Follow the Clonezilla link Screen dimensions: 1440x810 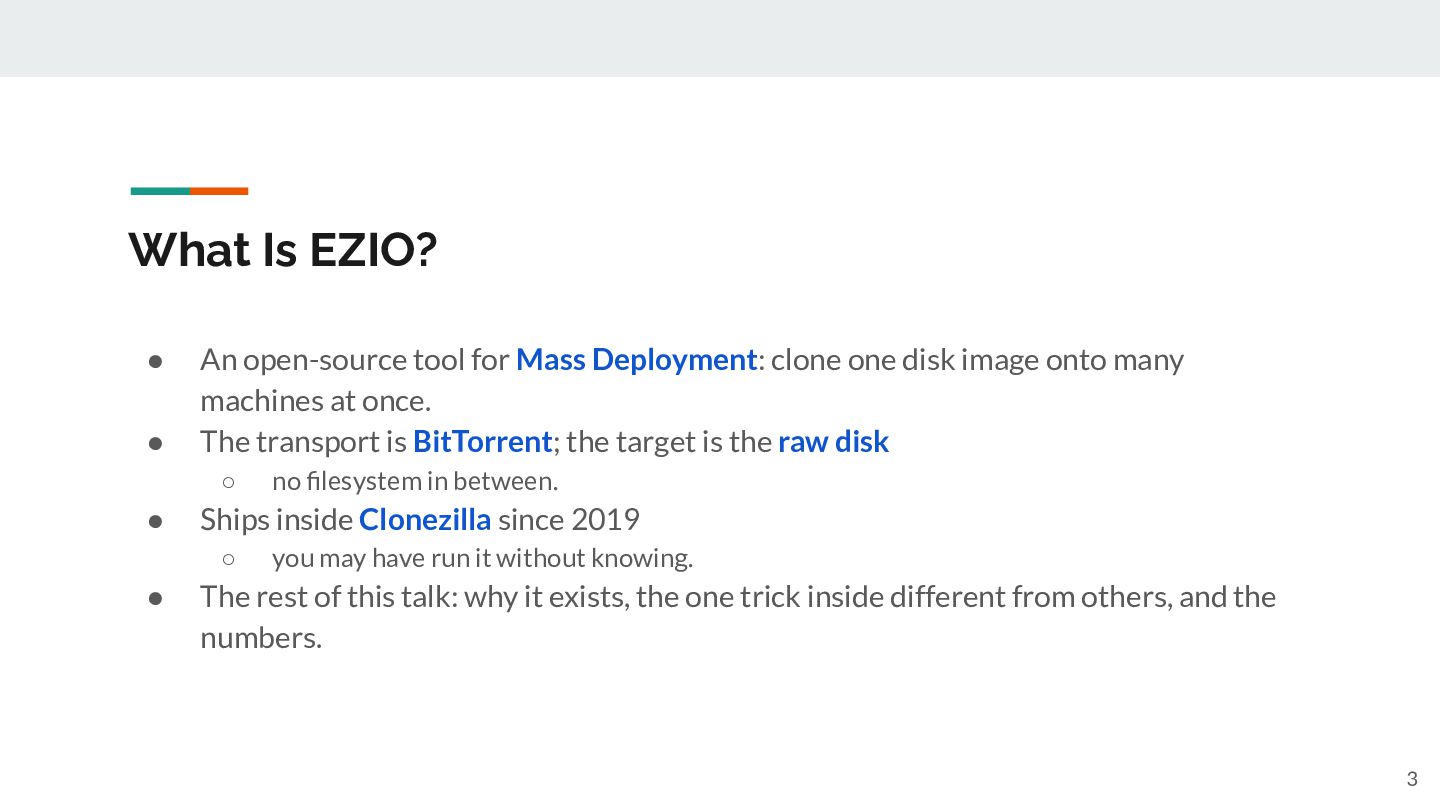[x=425, y=520]
